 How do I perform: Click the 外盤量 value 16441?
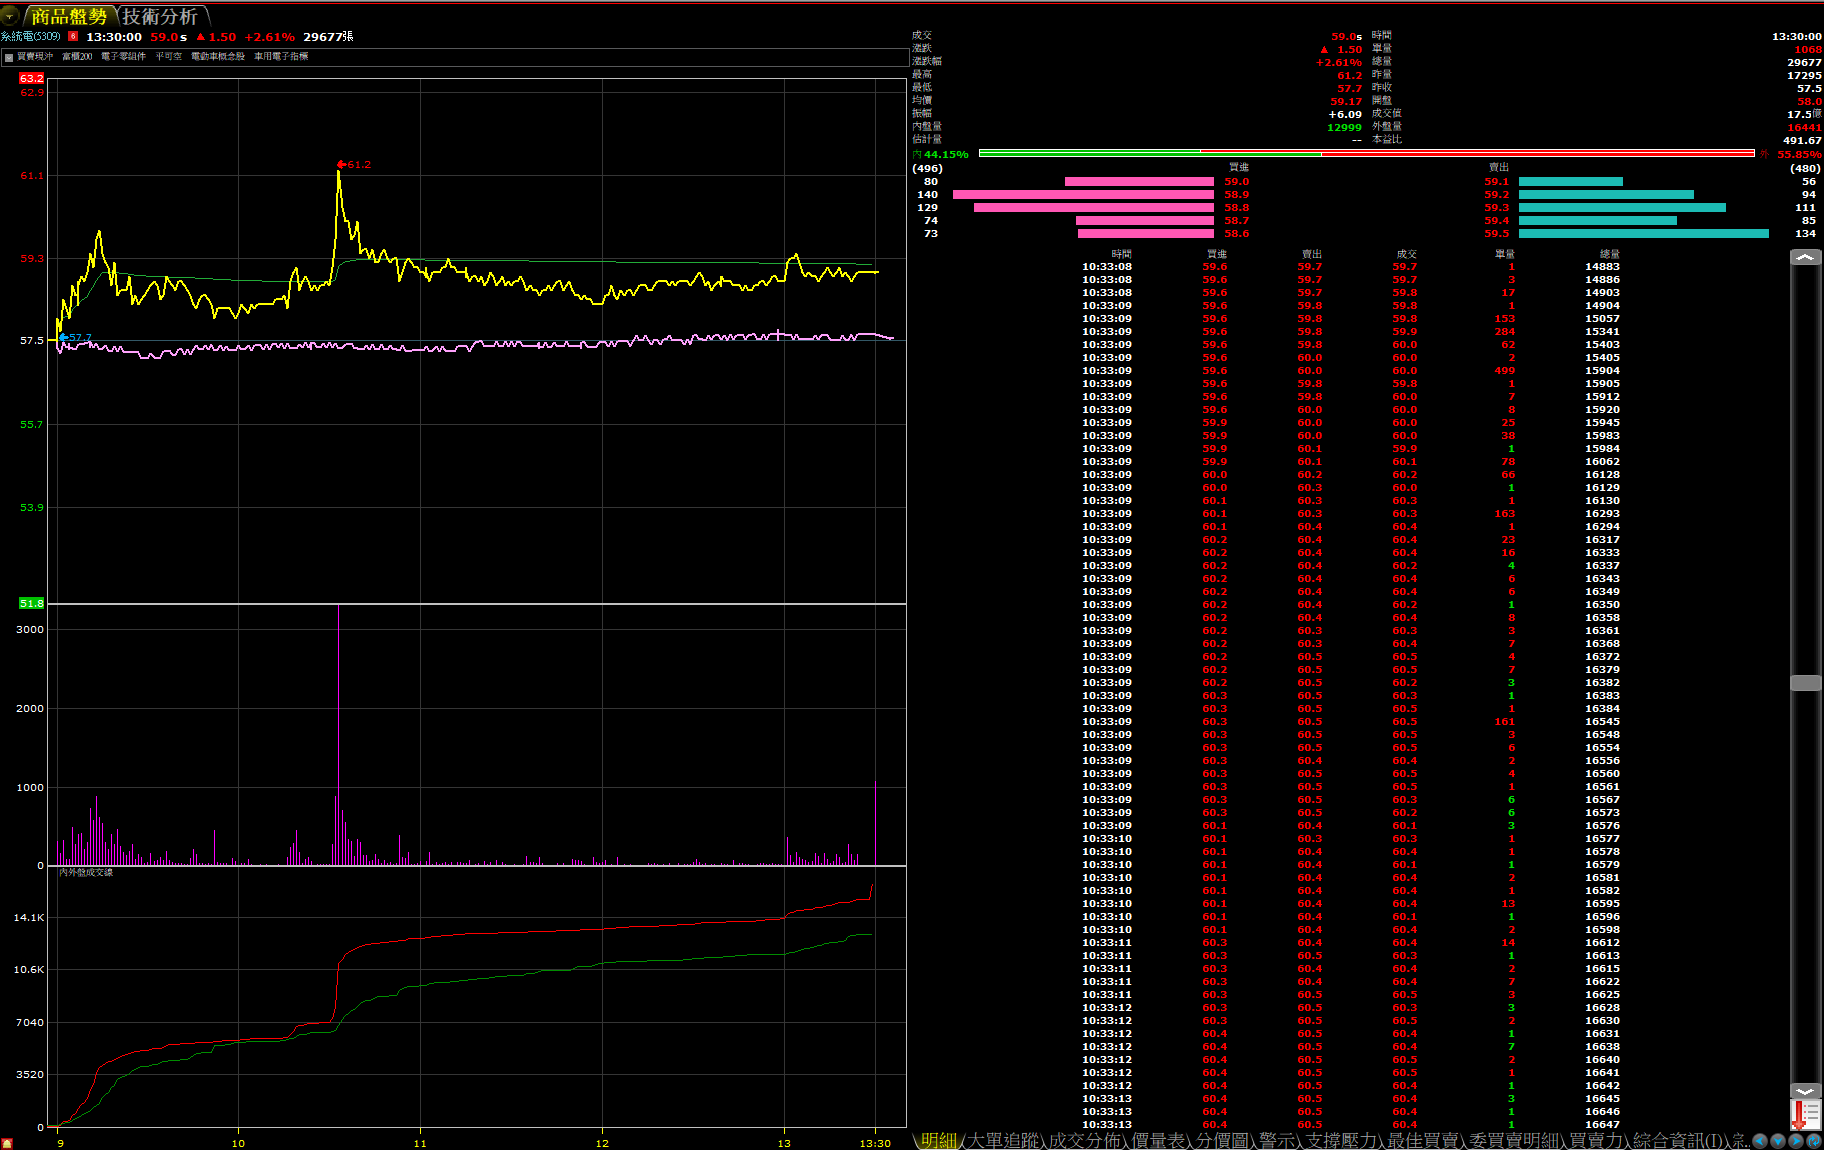click(1804, 127)
